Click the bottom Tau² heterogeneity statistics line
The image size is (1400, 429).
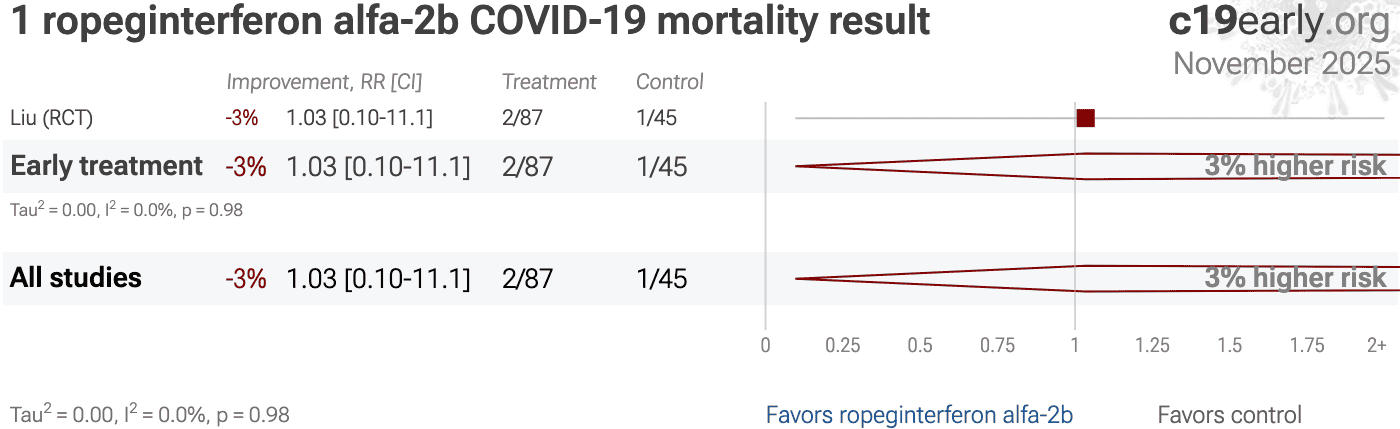point(150,414)
